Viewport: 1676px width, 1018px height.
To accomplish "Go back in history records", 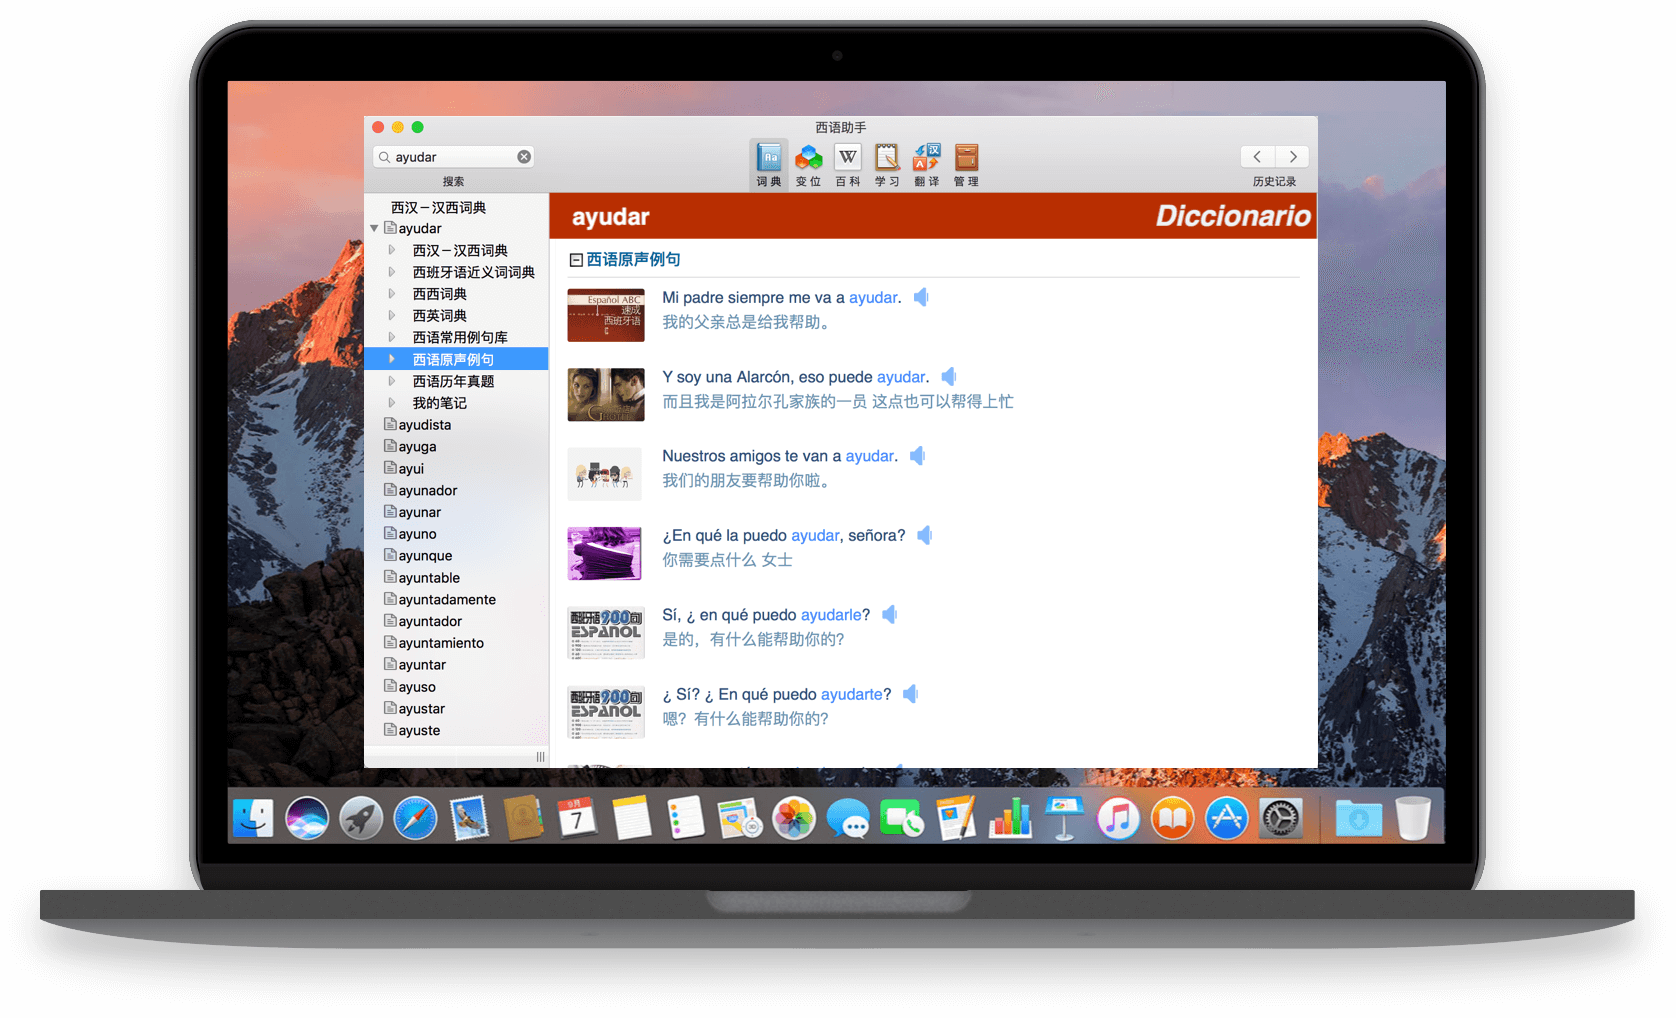I will pyautogui.click(x=1257, y=157).
